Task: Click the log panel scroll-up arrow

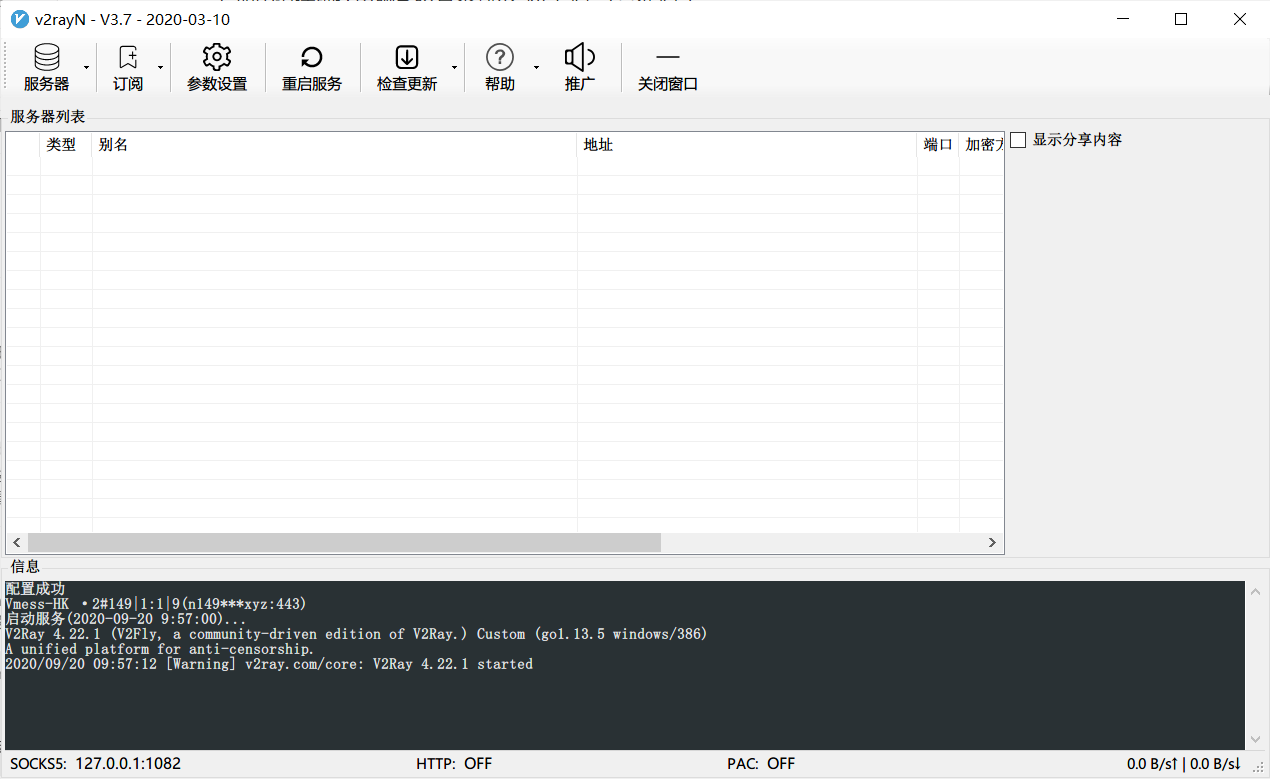Action: click(x=1257, y=591)
